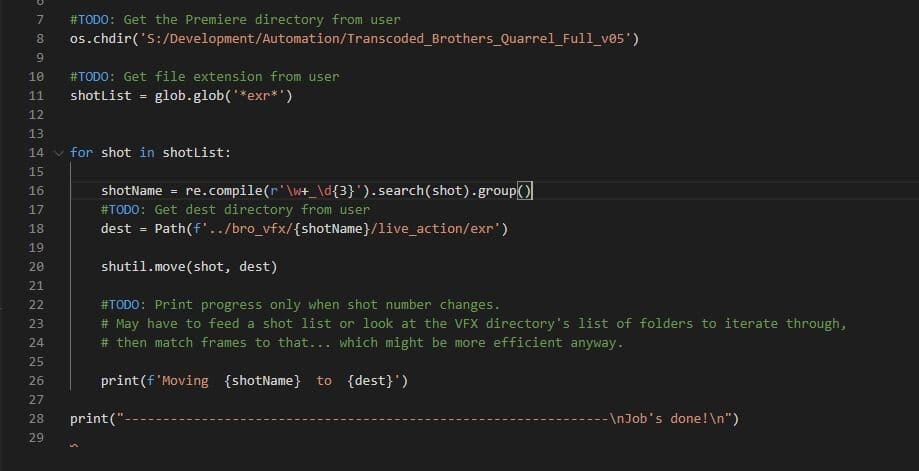Image resolution: width=919 pixels, height=471 pixels.
Task: Click line number 28 in the gutter
Action: pyautogui.click(x=37, y=418)
